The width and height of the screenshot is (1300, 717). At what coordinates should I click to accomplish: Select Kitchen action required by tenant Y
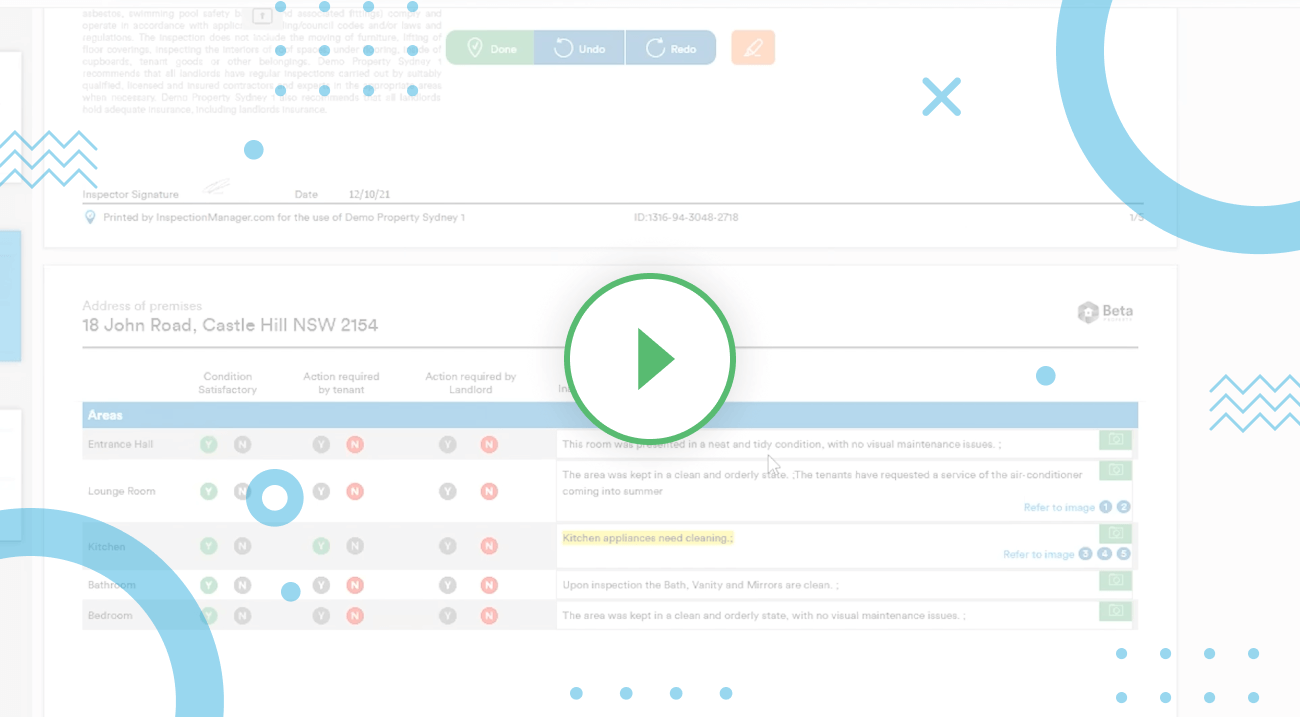point(321,546)
